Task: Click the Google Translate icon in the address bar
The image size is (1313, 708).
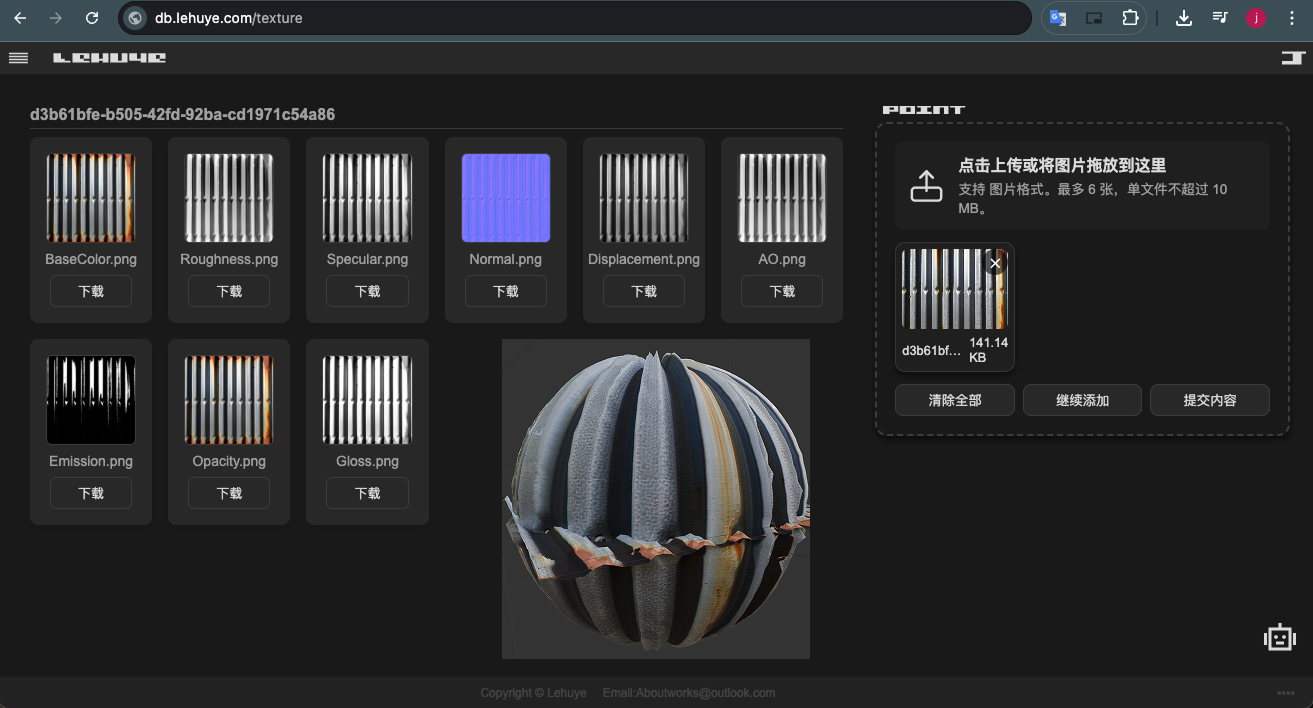Action: coord(1057,18)
